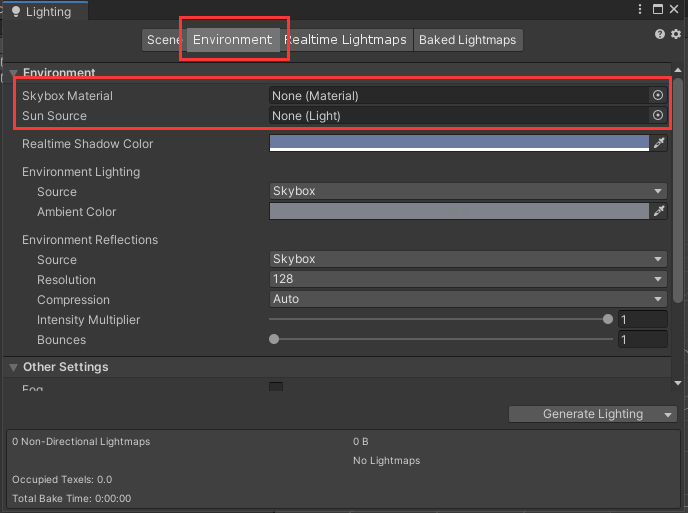Viewport: 688px width, 513px height.
Task: Click the Bounces value field
Action: pyautogui.click(x=643, y=340)
